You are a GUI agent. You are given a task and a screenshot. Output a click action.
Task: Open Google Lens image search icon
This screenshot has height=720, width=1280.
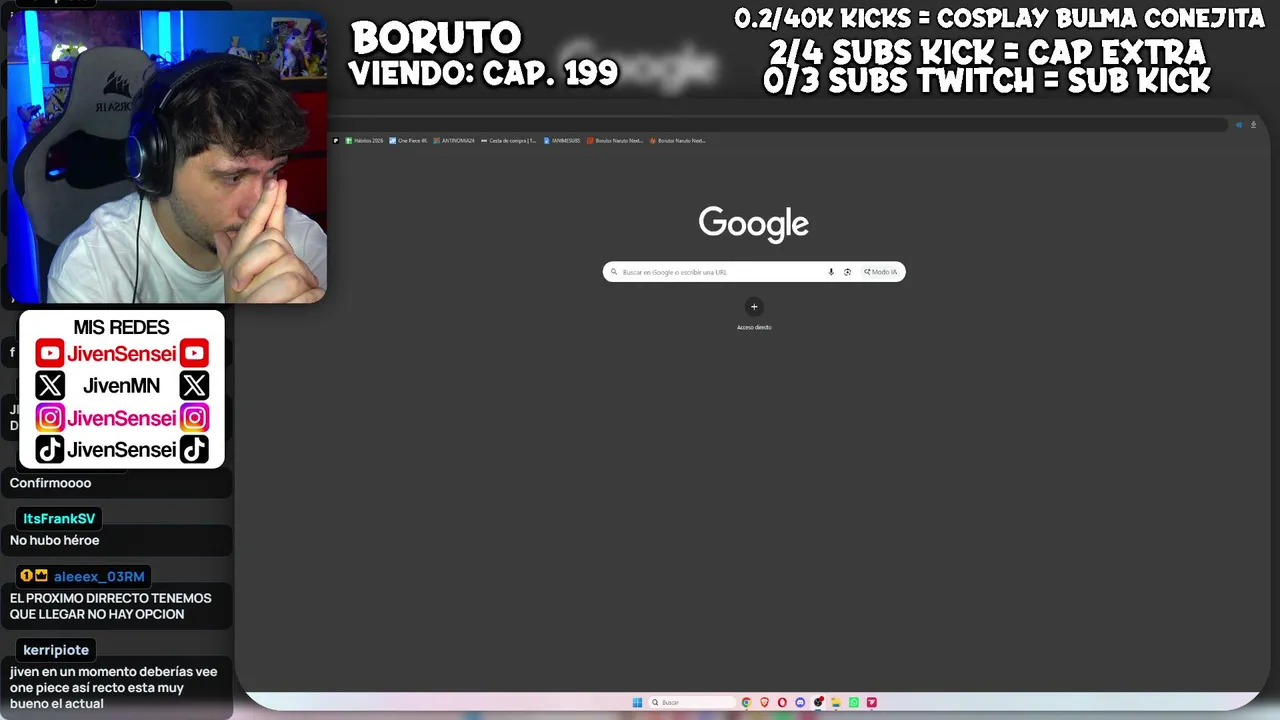click(x=847, y=272)
